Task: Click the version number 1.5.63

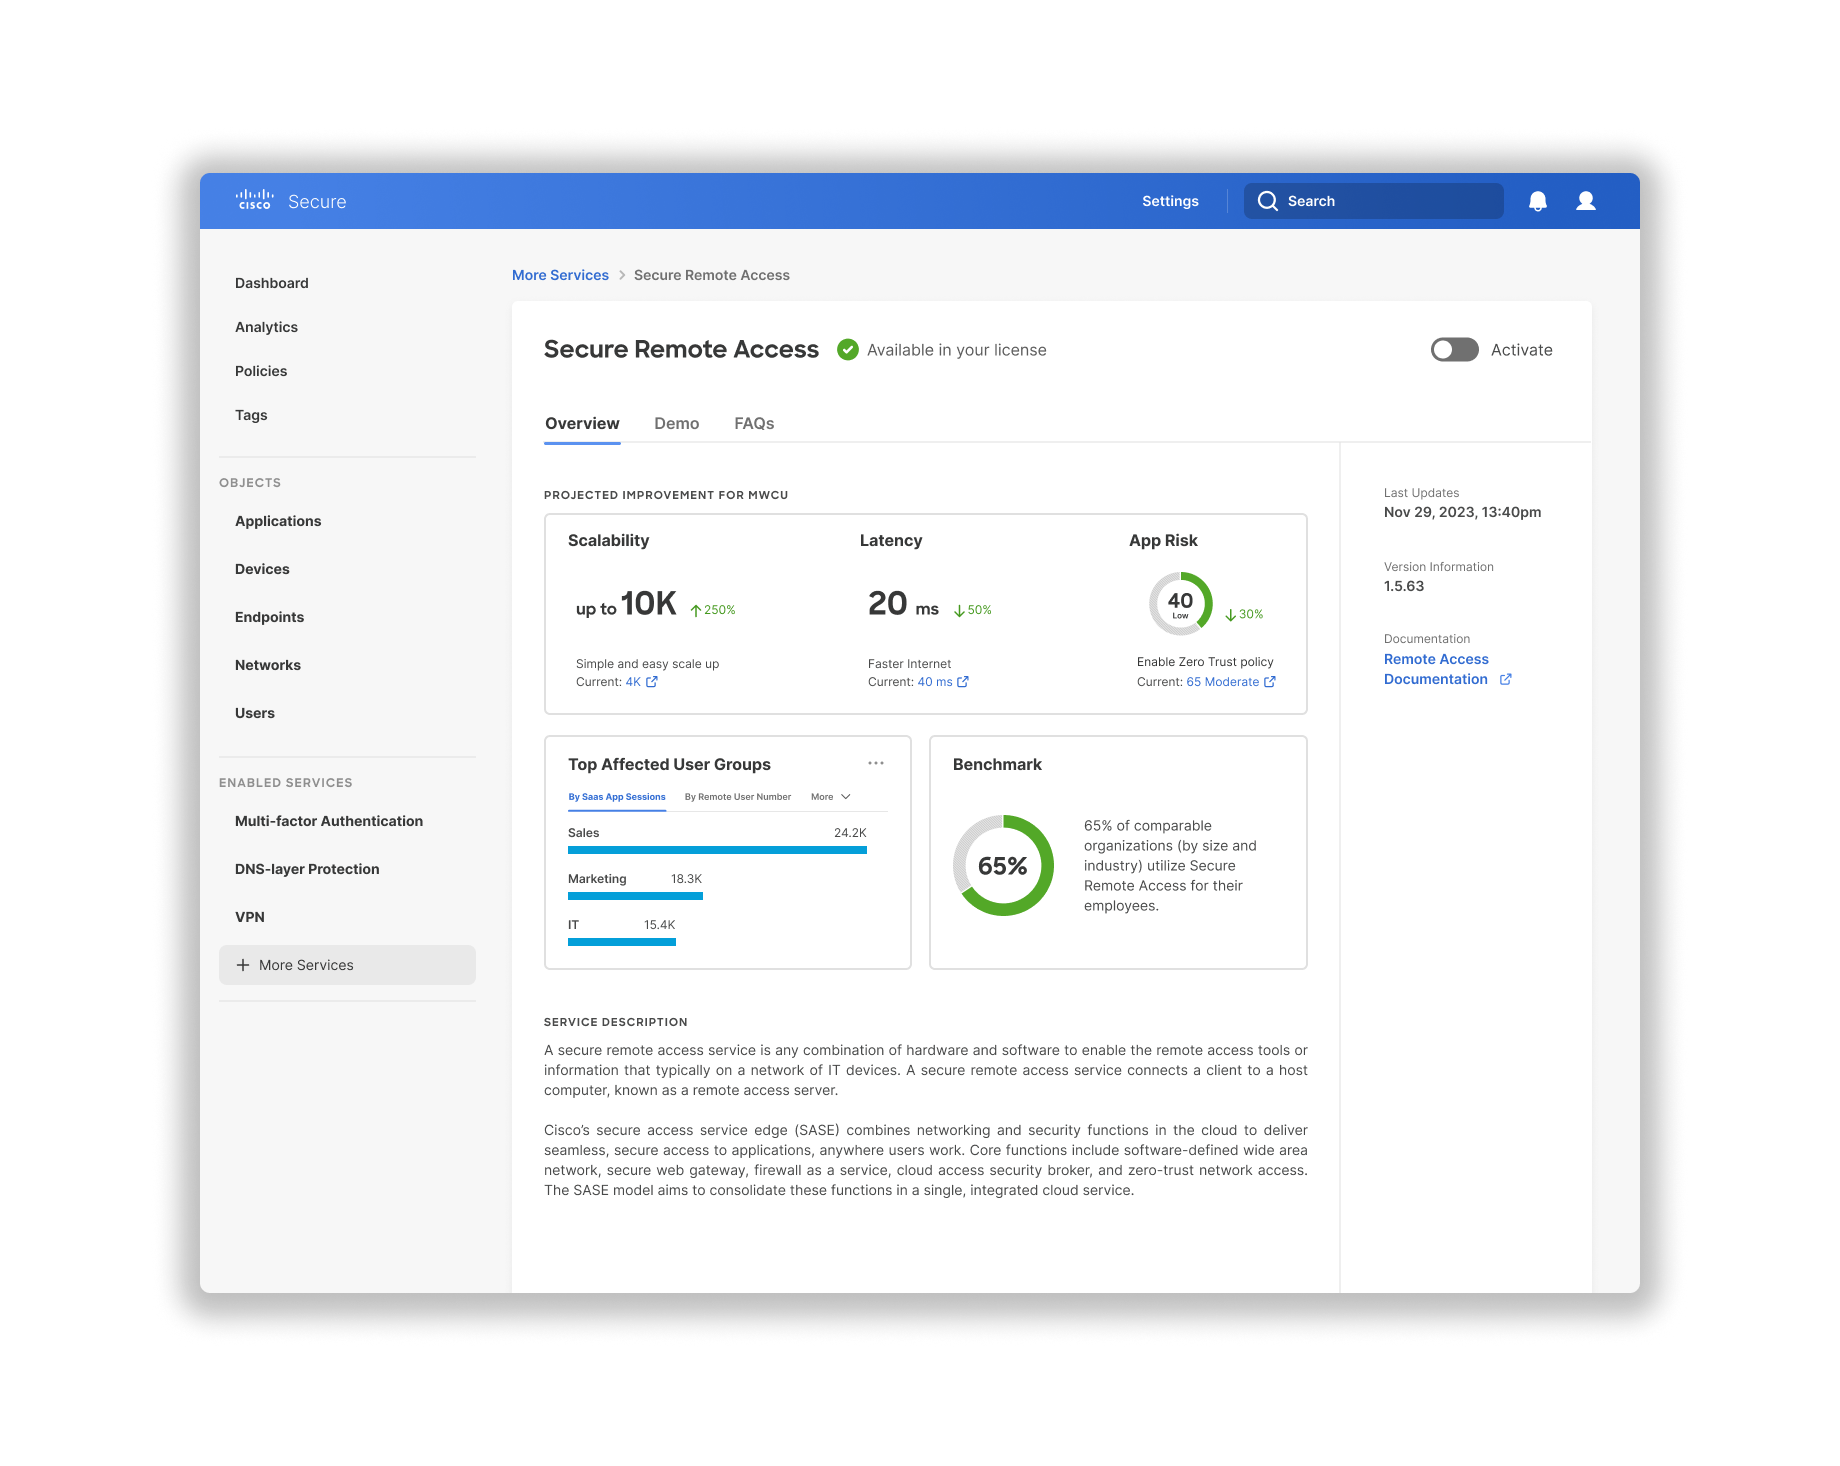Action: point(1404,586)
